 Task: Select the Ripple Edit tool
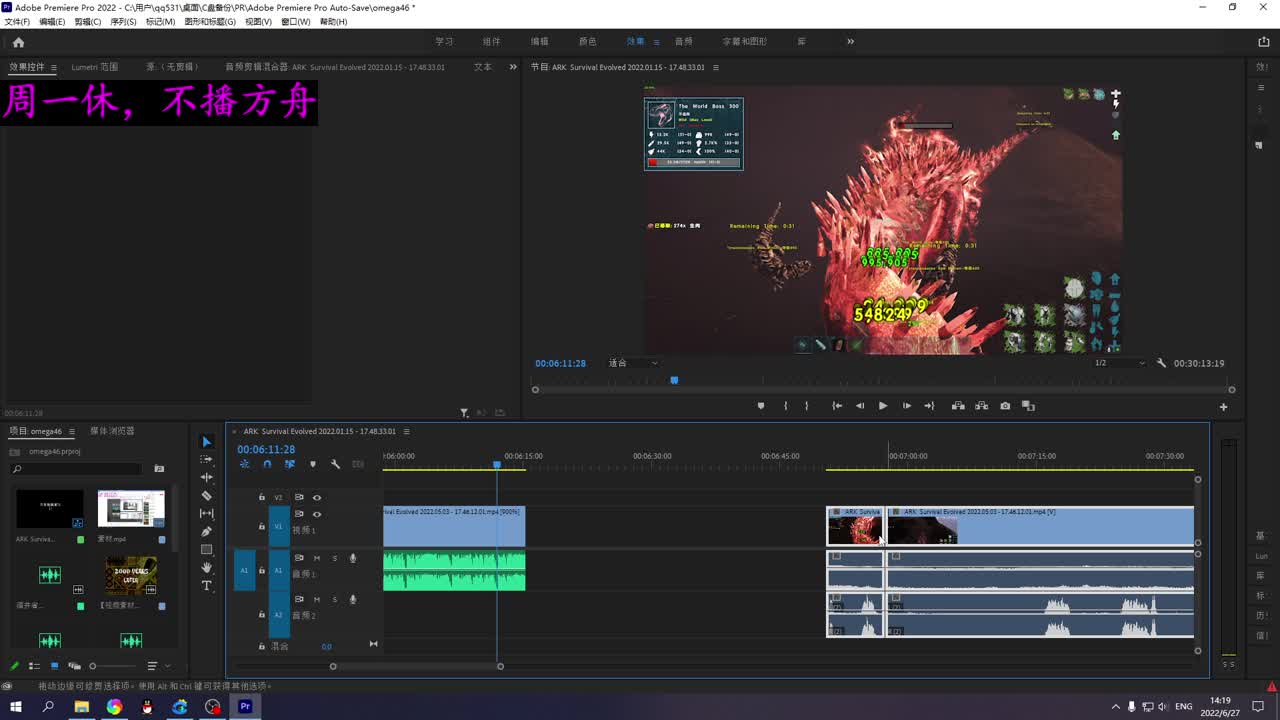tap(207, 478)
